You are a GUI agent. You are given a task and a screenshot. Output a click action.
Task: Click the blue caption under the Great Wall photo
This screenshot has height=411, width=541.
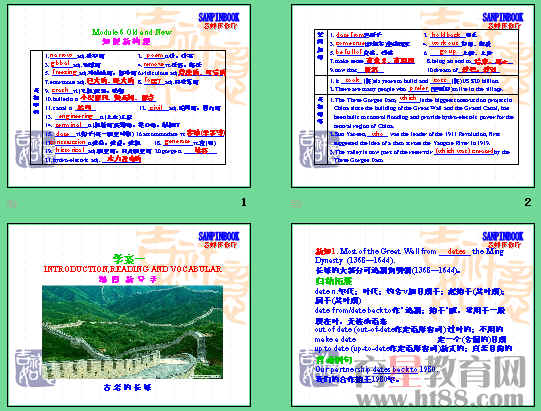point(127,388)
